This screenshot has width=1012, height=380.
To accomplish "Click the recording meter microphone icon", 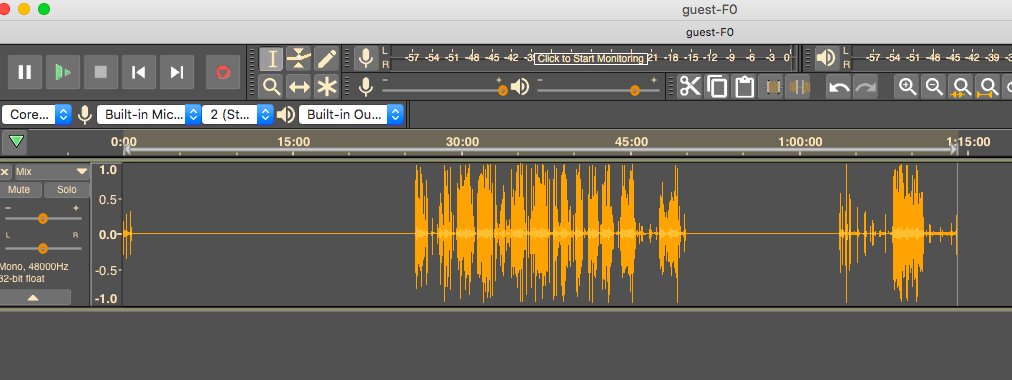I will 366,58.
